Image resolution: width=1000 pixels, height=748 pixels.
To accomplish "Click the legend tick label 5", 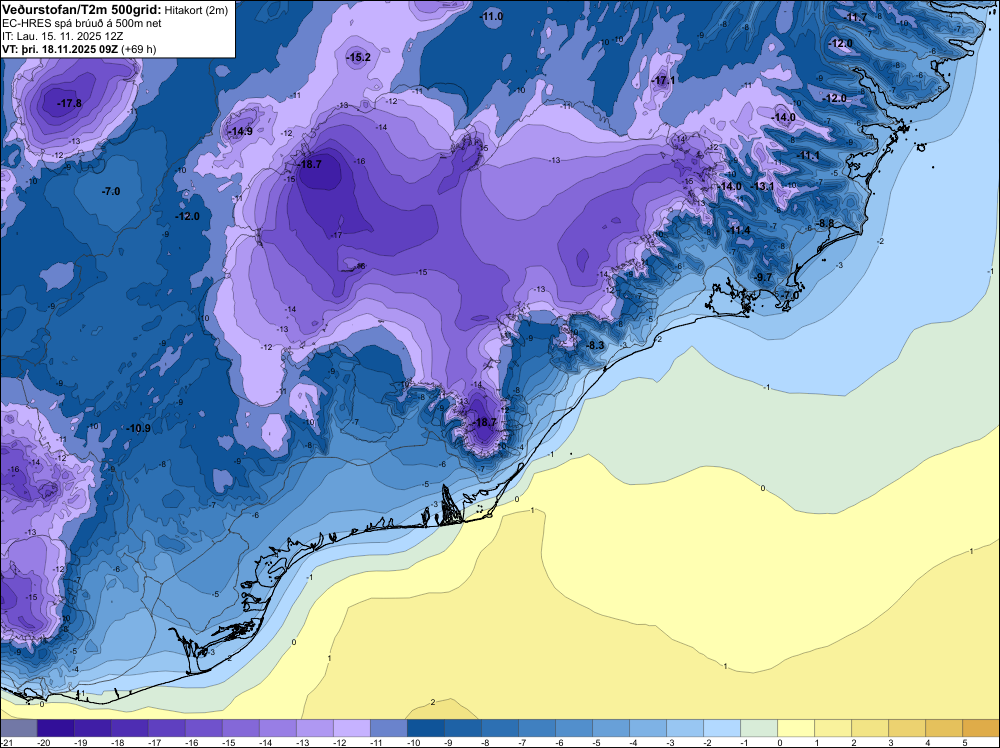I will 964,742.
